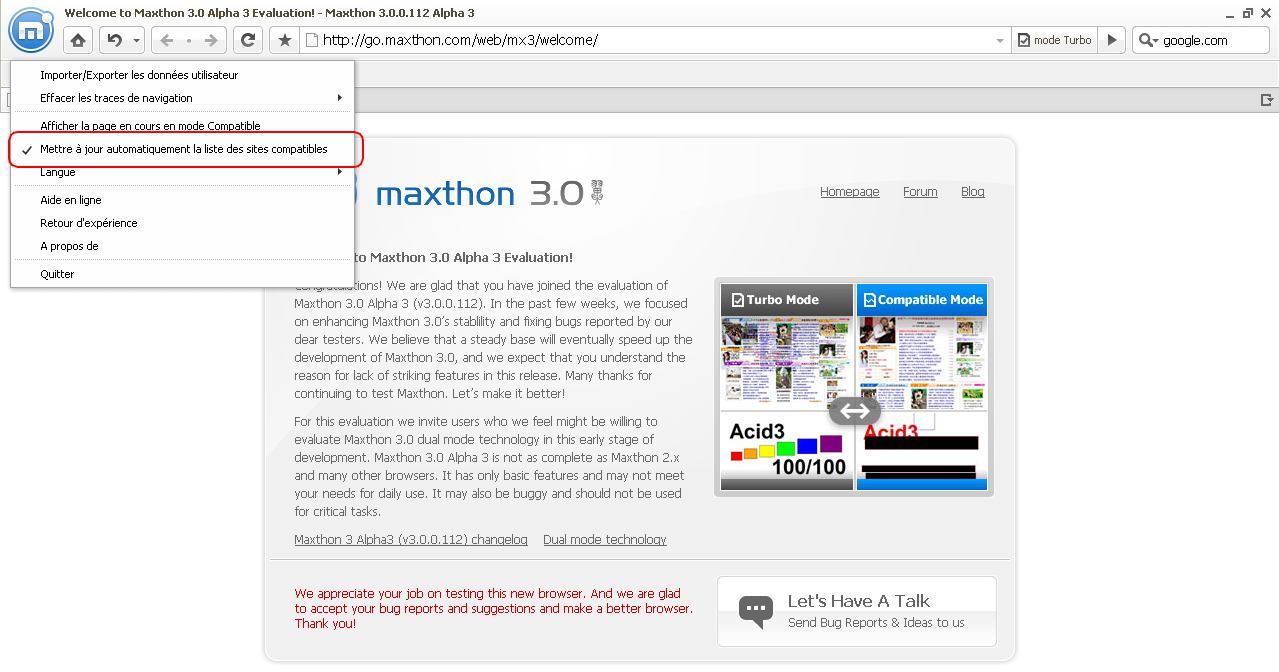The height and width of the screenshot is (672, 1279).
Task: Click the 'Send Bug Reports & Ideas to us' text
Action: pos(876,623)
